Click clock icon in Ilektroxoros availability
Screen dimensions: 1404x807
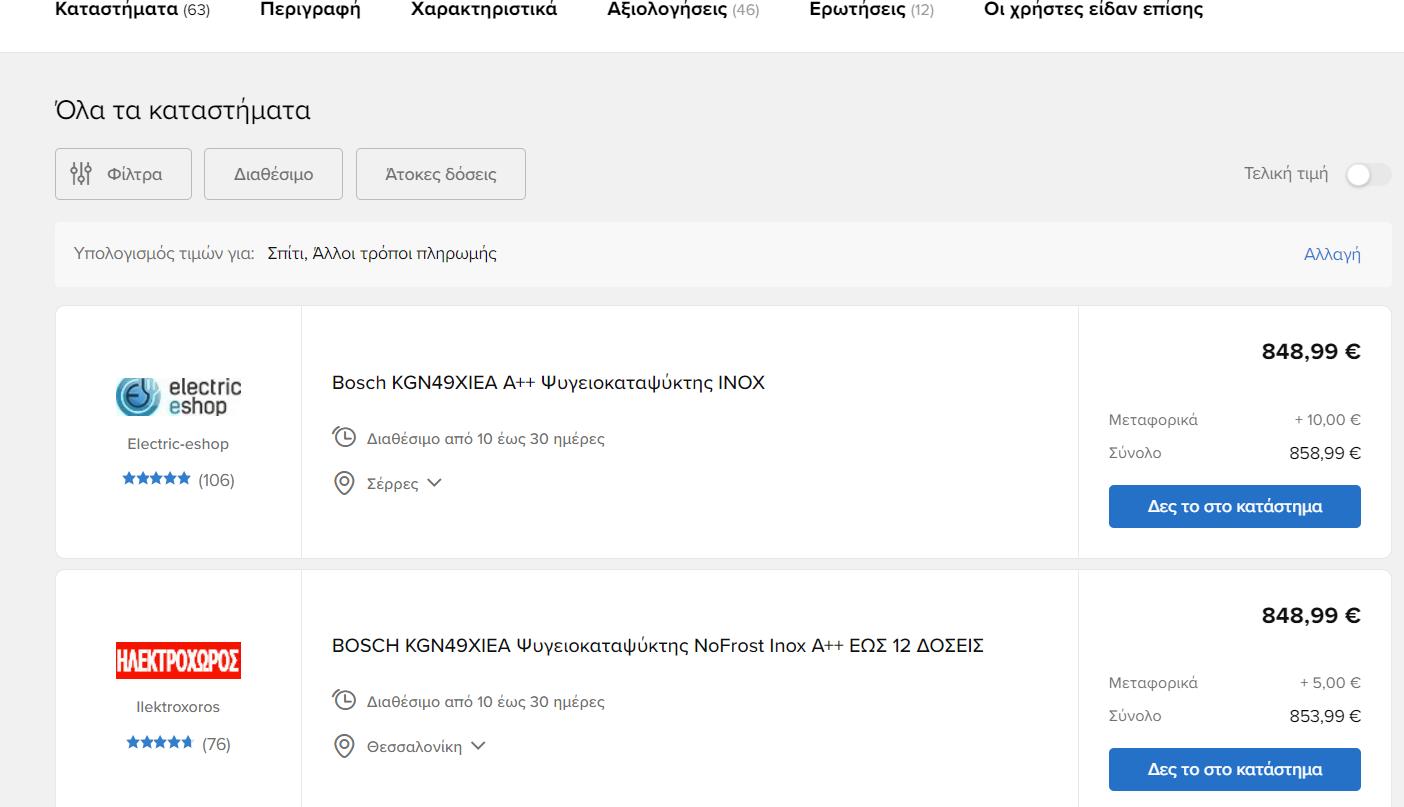(344, 701)
